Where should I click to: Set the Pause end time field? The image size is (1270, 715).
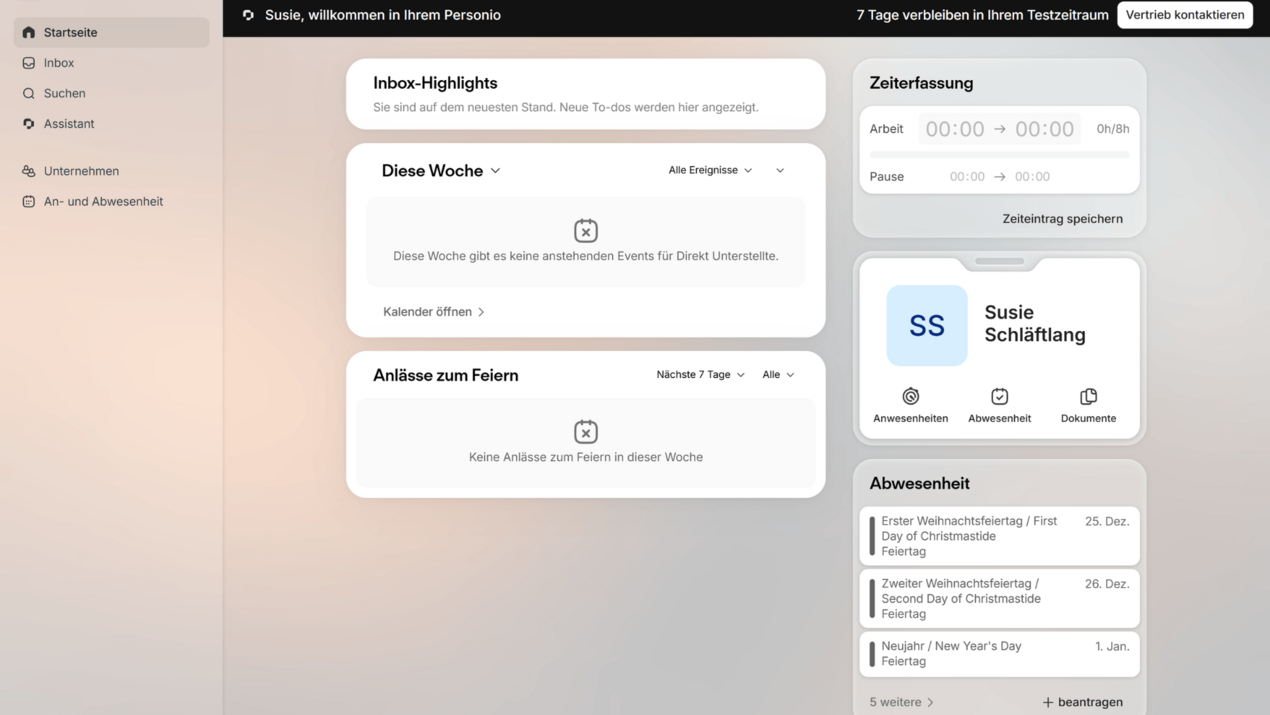point(1032,176)
